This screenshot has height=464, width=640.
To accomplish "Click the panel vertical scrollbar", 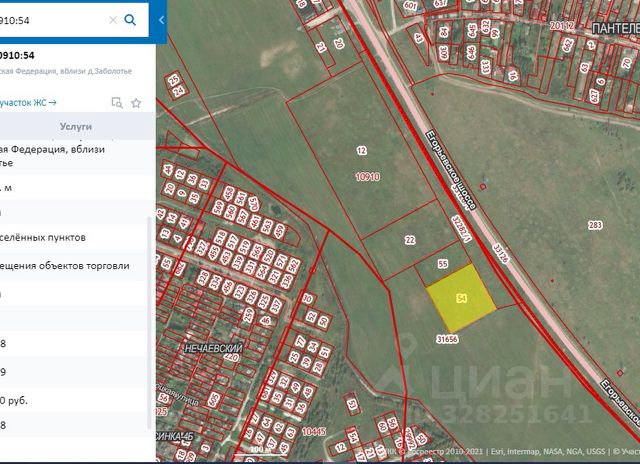I will pyautogui.click(x=149, y=322).
